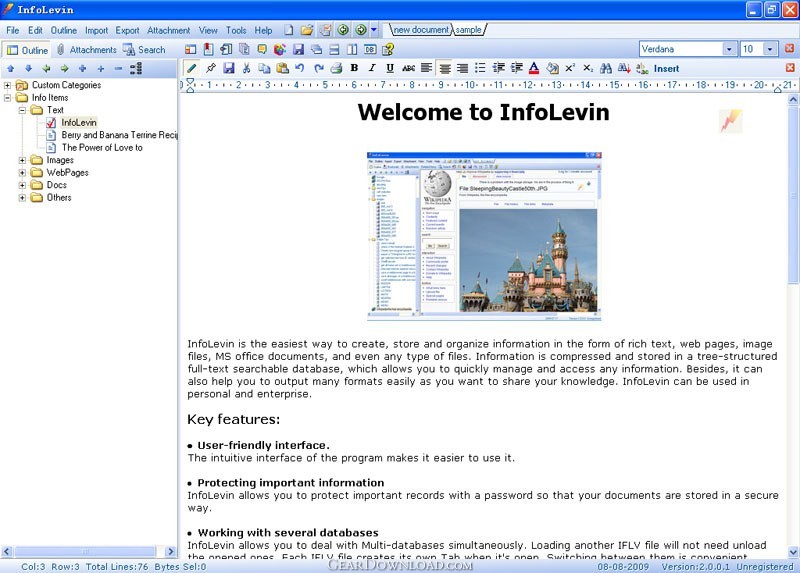Cut selection with the scissors icon
Screen dimensions: 800x573
(246, 68)
